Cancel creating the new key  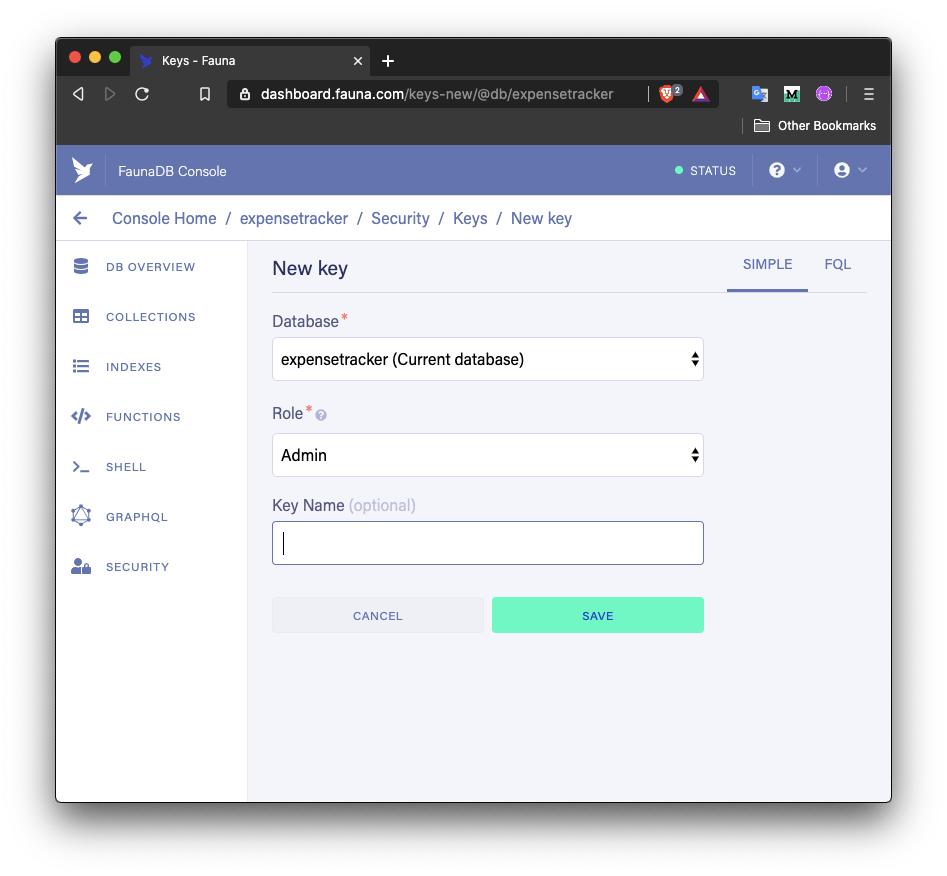click(377, 615)
